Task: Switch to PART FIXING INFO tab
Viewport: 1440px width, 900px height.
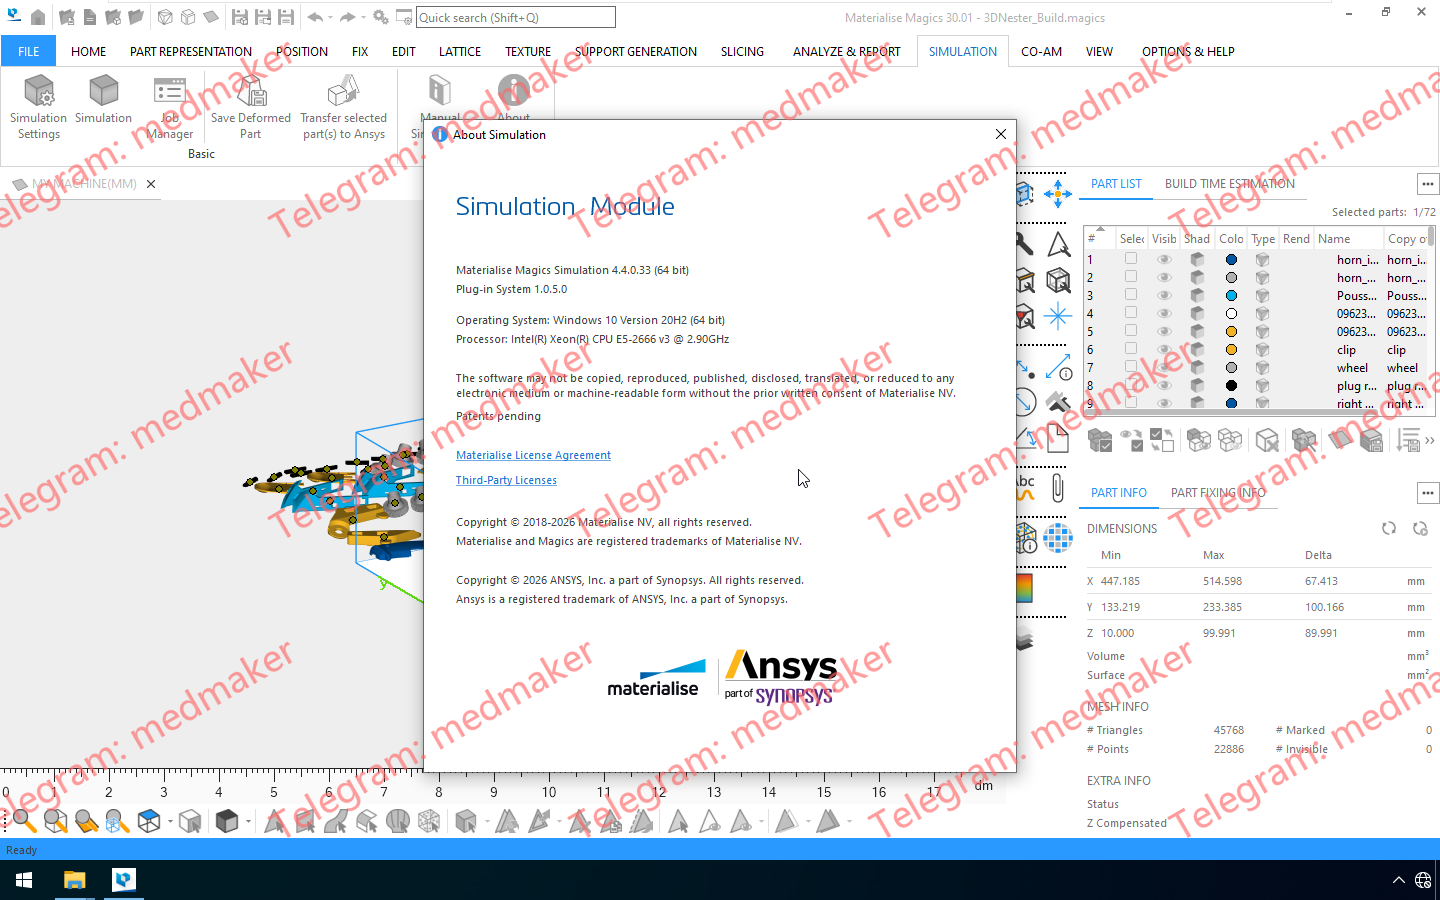Action: 1218,493
